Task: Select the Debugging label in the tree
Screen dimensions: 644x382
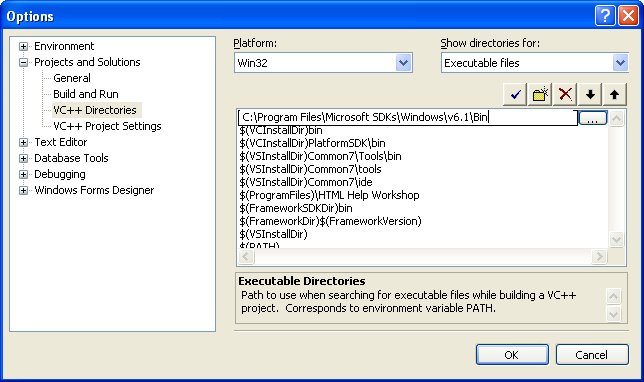Action: pos(60,175)
